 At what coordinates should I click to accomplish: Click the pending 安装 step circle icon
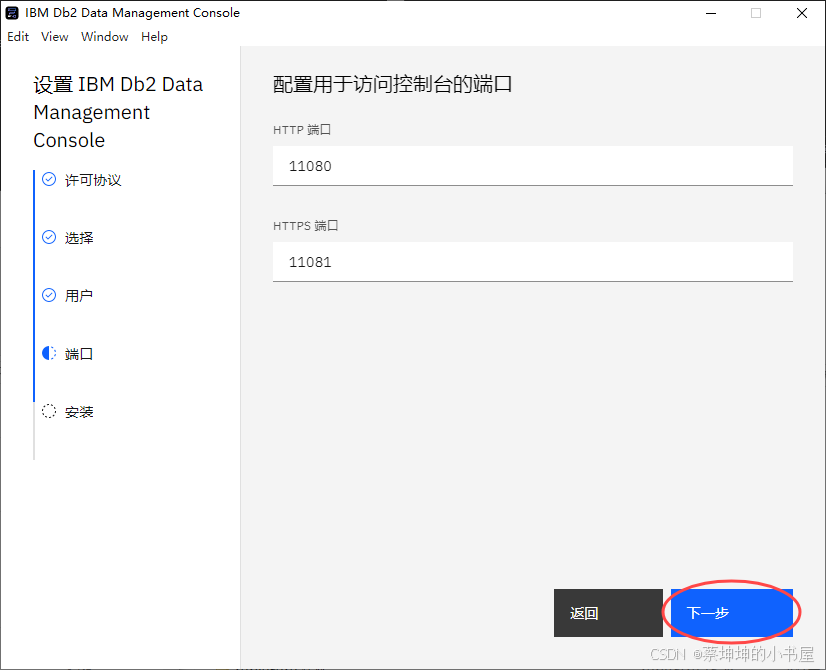coord(47,411)
